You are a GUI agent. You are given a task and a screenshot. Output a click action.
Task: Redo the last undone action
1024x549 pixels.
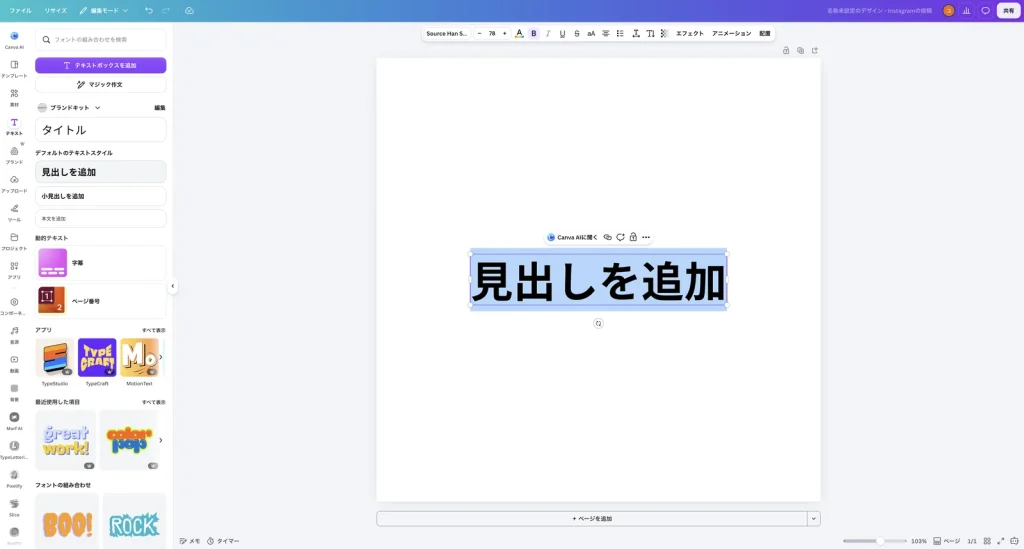click(165, 10)
